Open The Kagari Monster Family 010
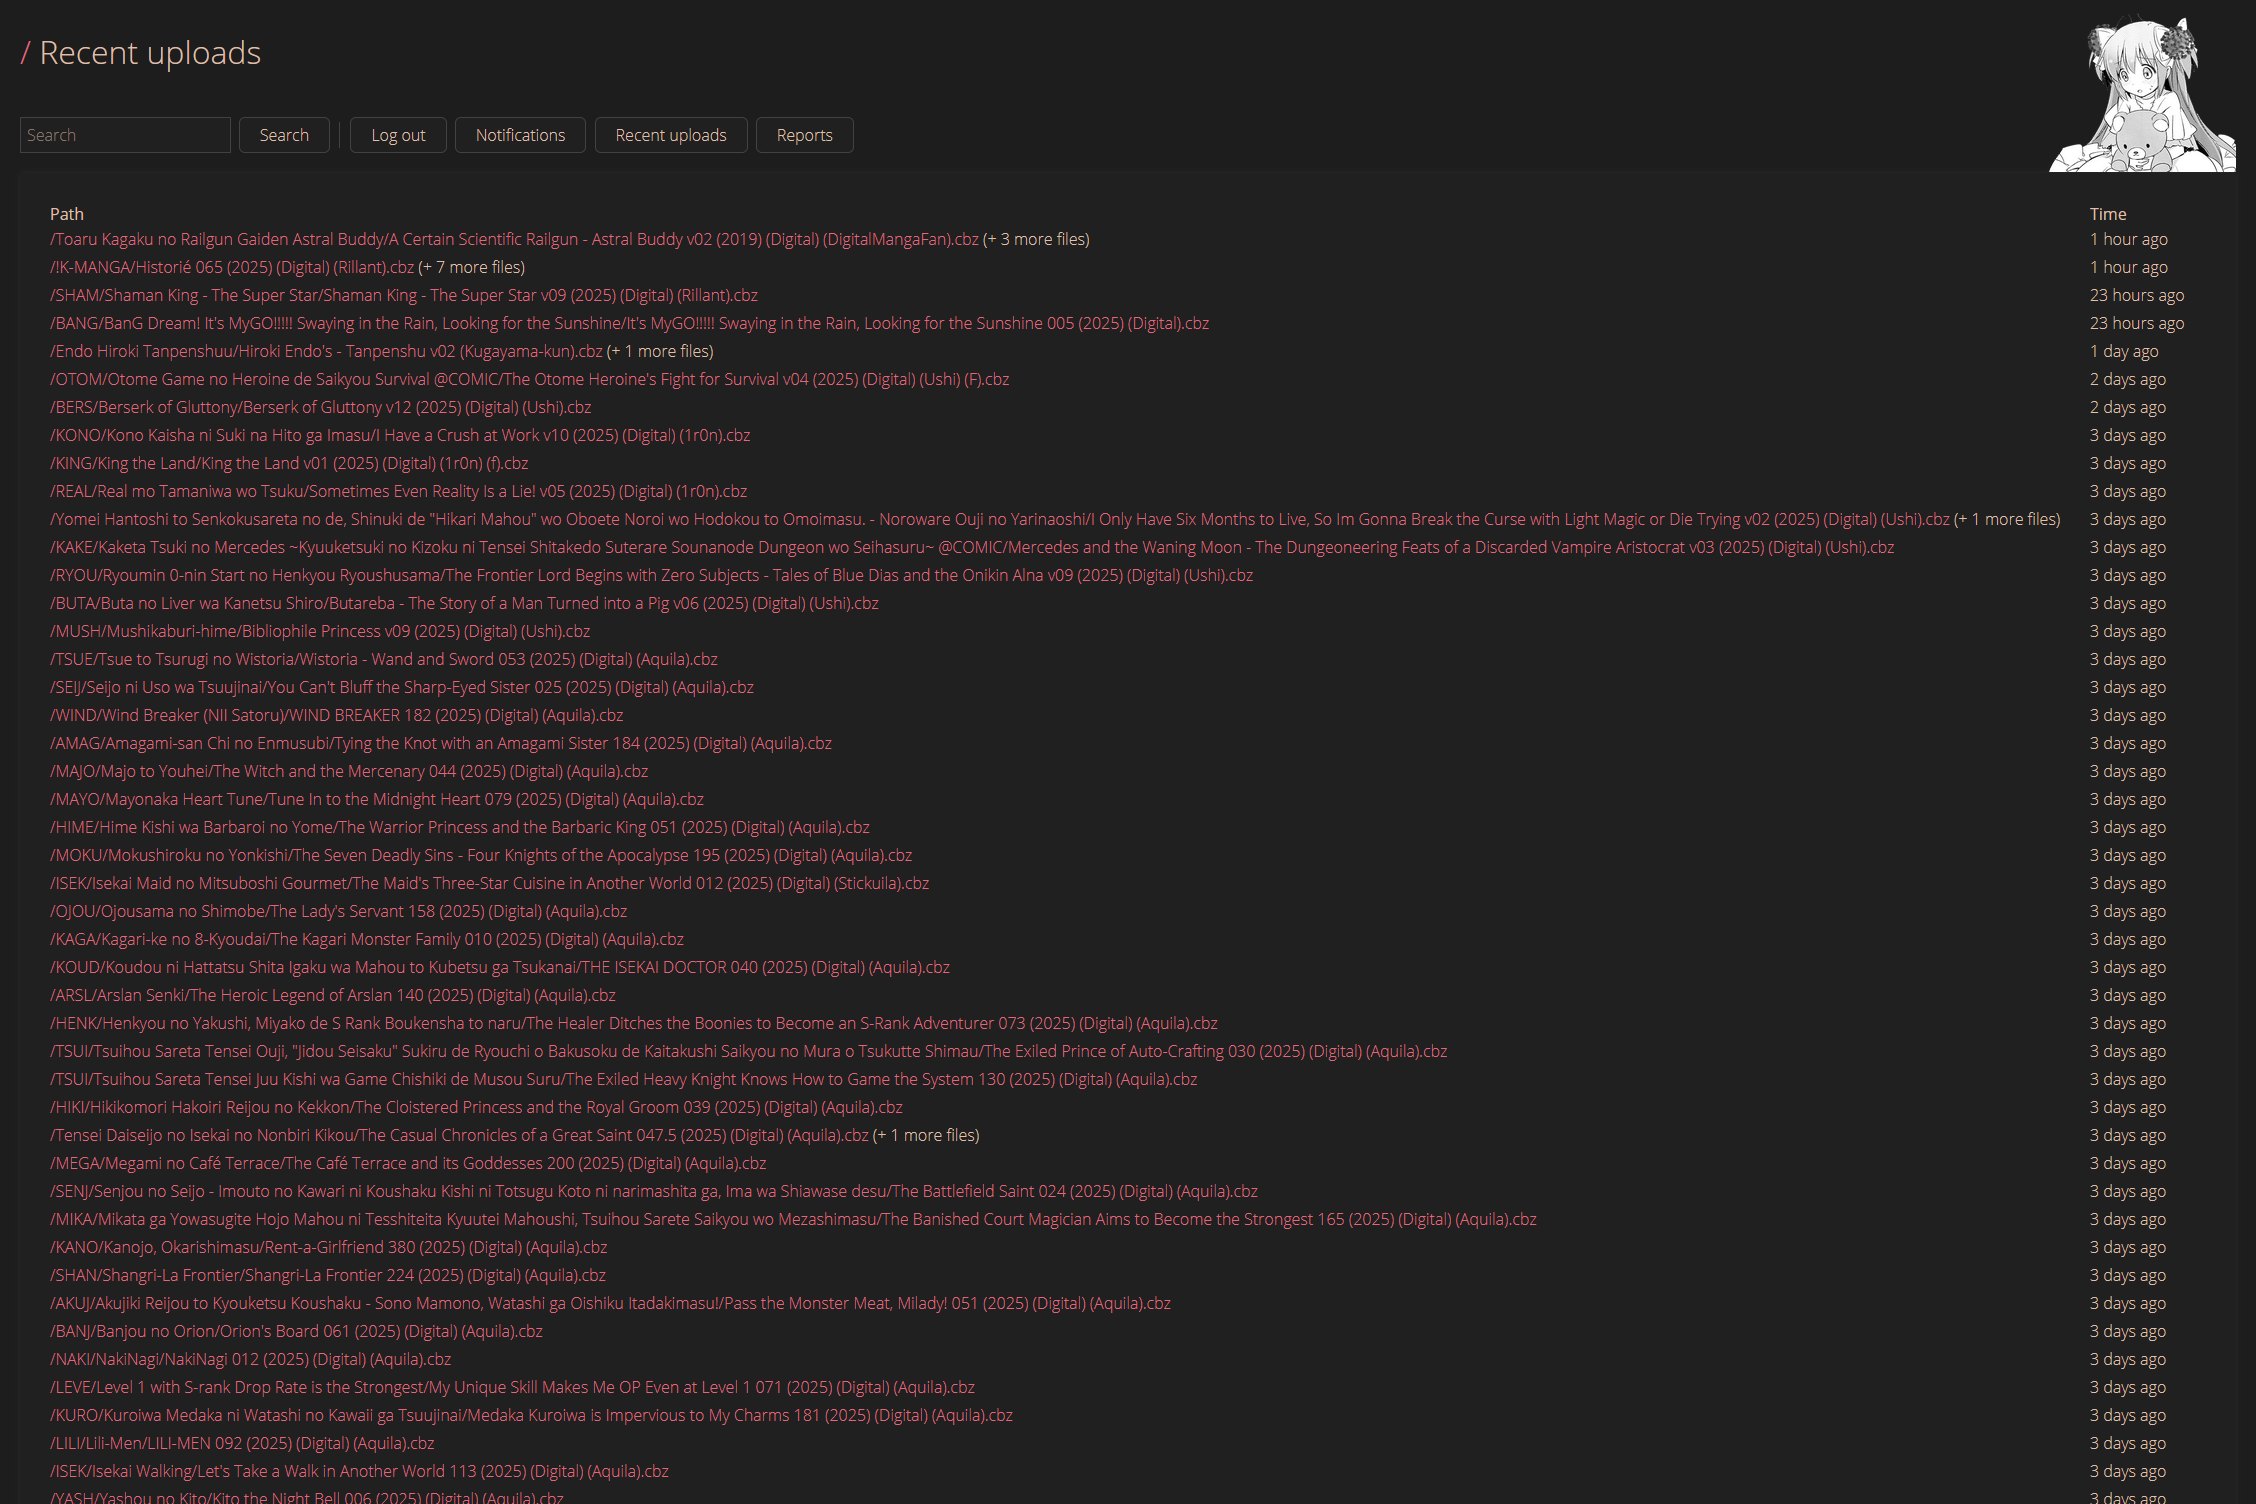 [x=367, y=939]
